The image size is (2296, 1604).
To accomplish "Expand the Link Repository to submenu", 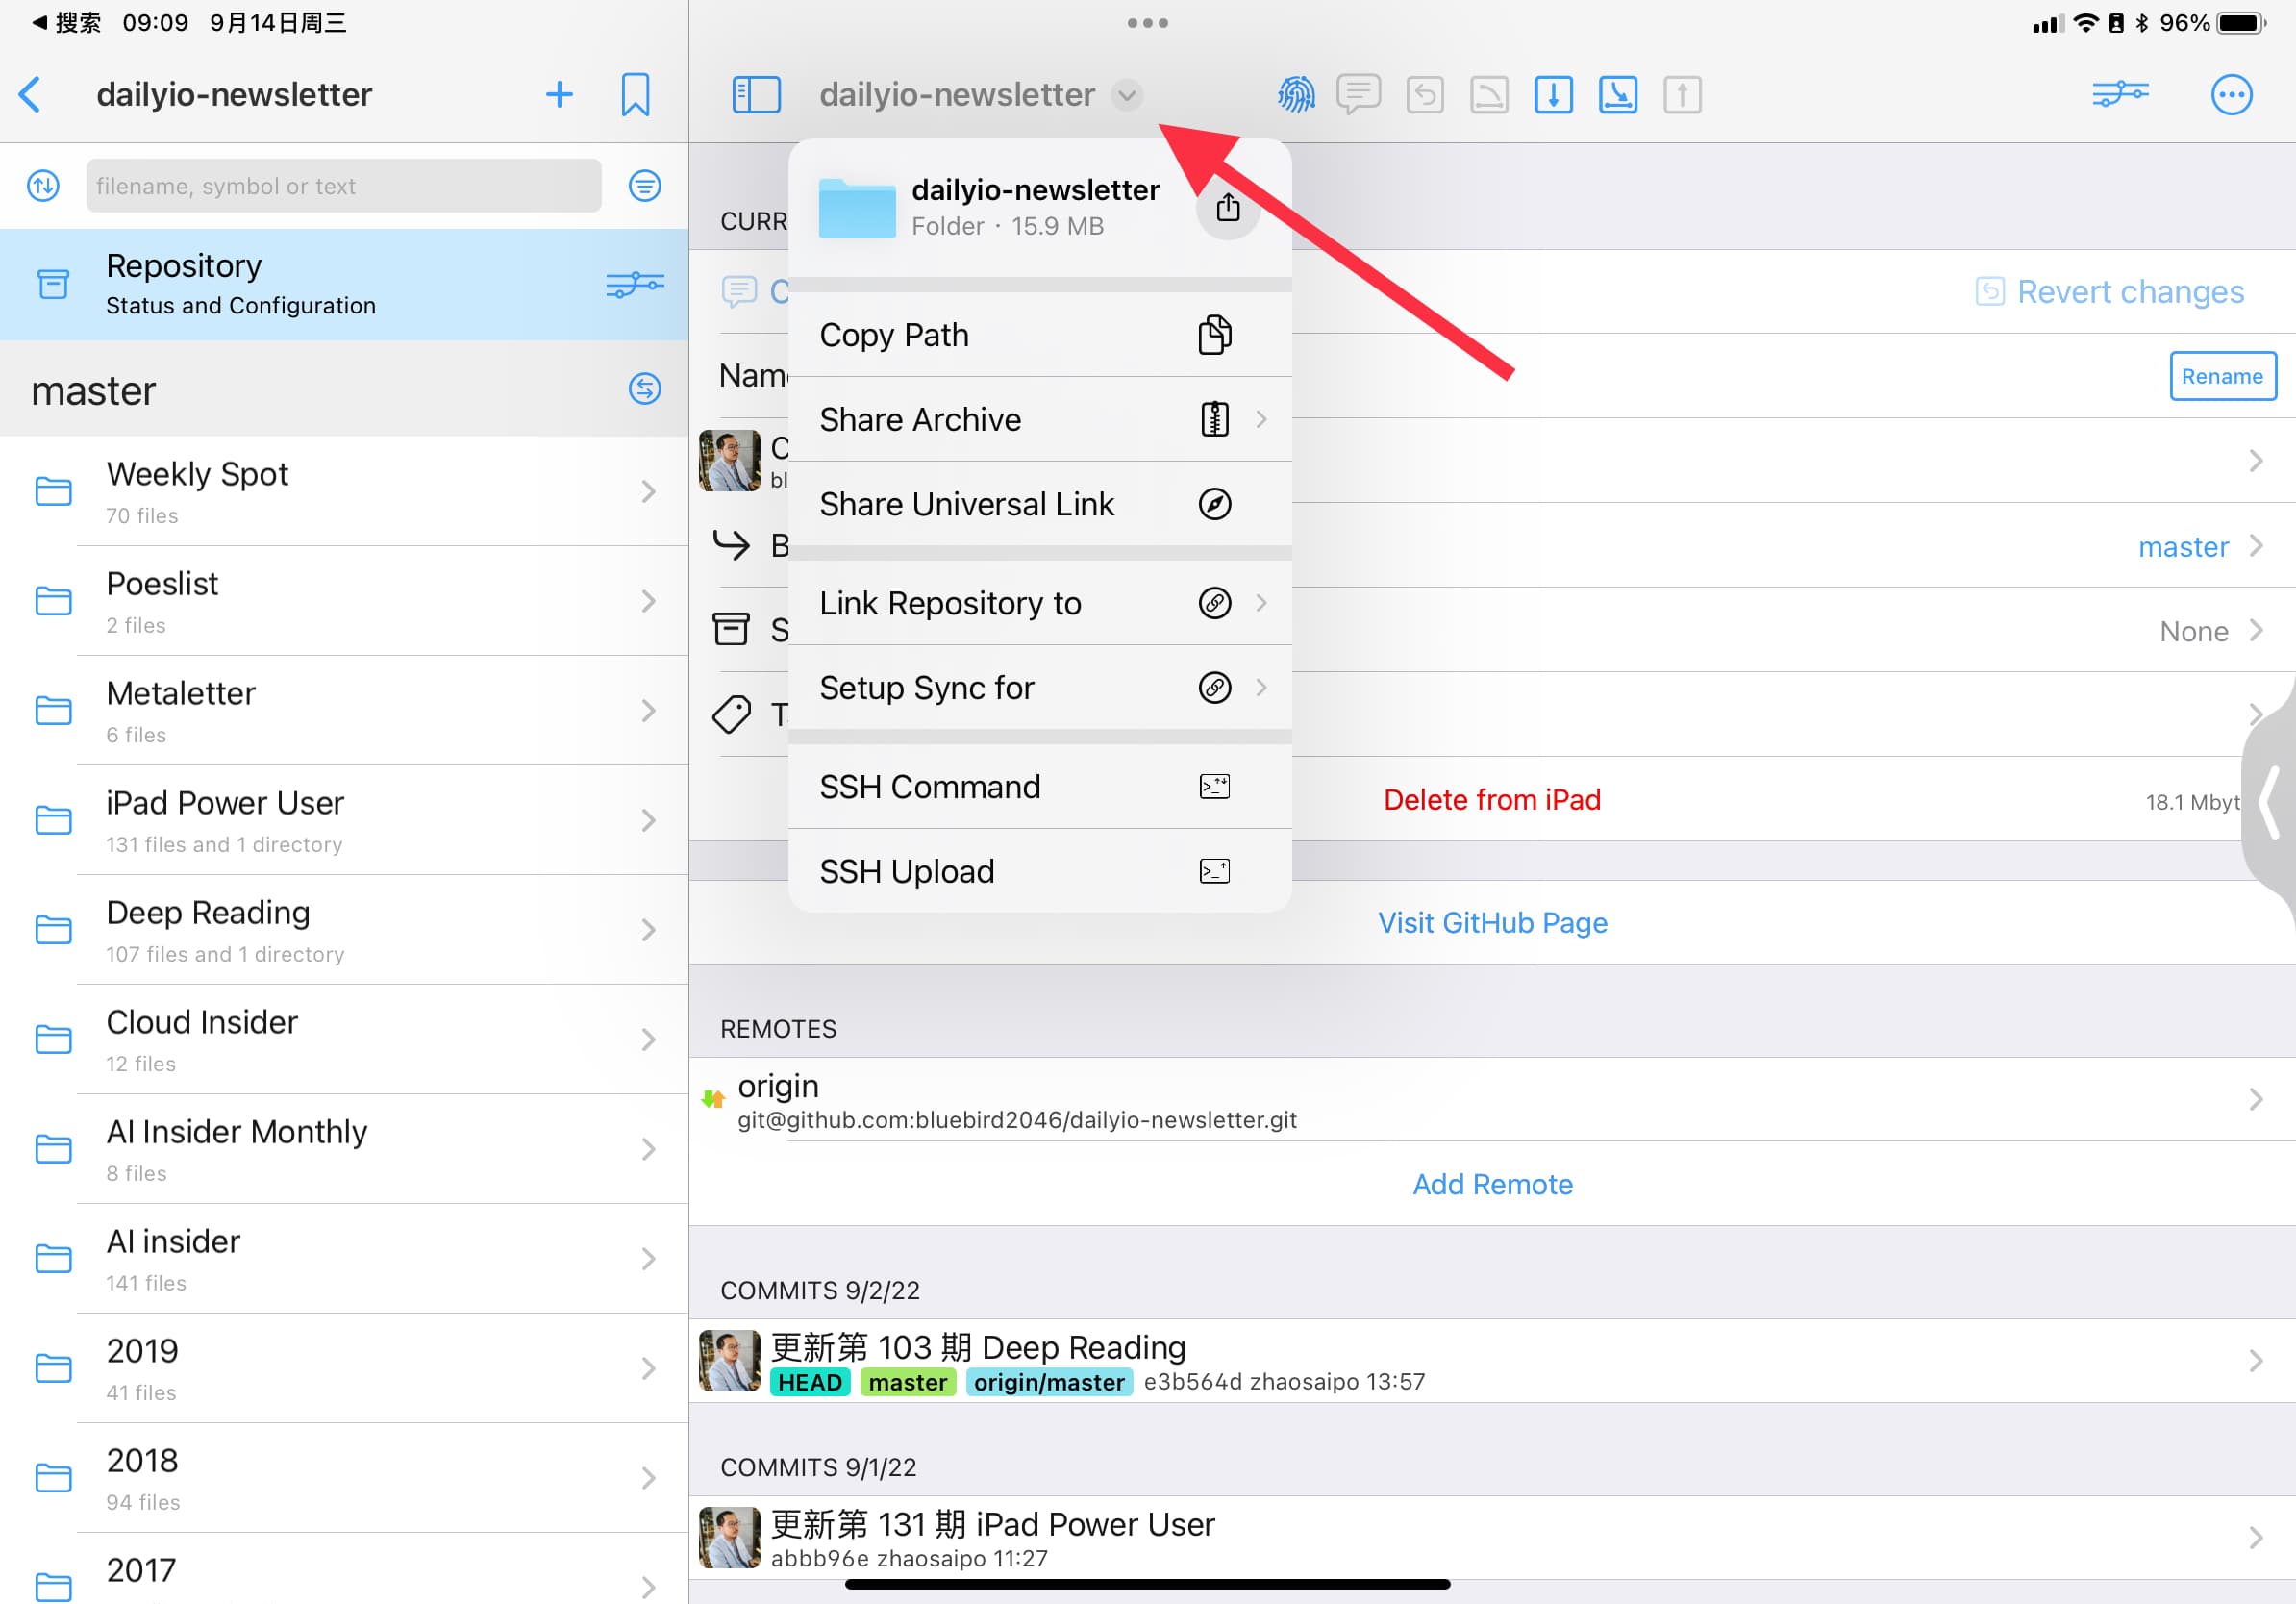I will 1262,603.
